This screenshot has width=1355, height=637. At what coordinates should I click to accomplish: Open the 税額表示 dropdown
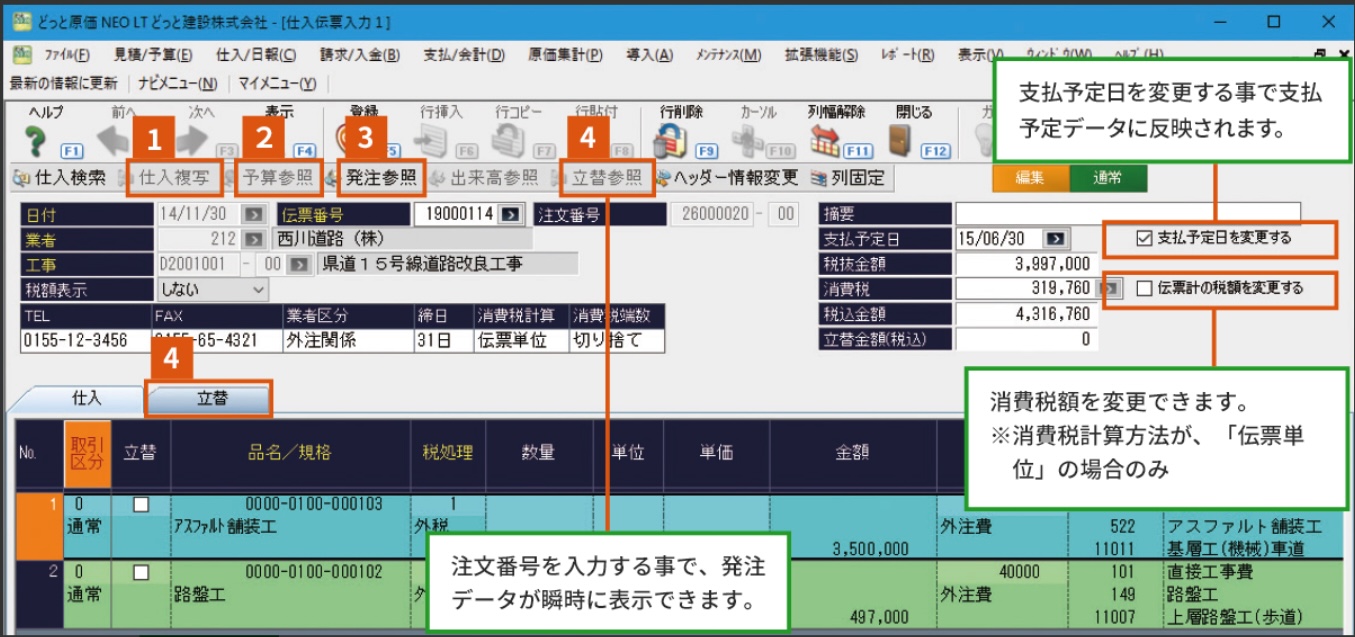tap(260, 289)
